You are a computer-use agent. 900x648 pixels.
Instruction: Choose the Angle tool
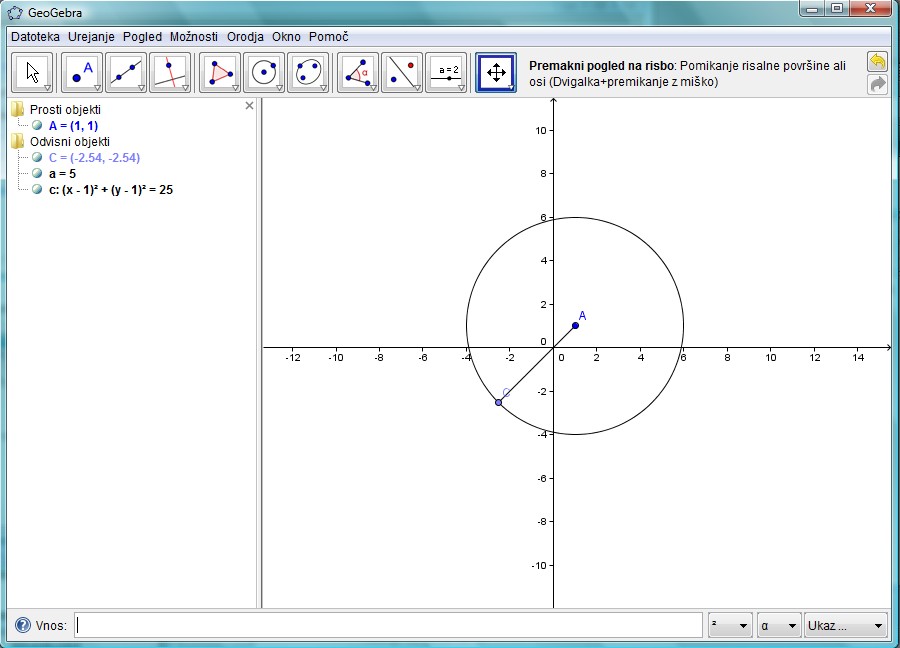coord(358,73)
